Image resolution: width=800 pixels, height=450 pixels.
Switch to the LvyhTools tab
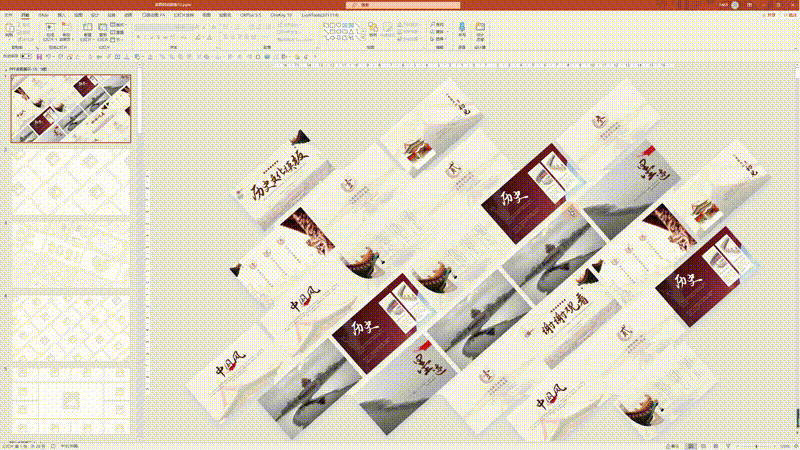point(320,15)
